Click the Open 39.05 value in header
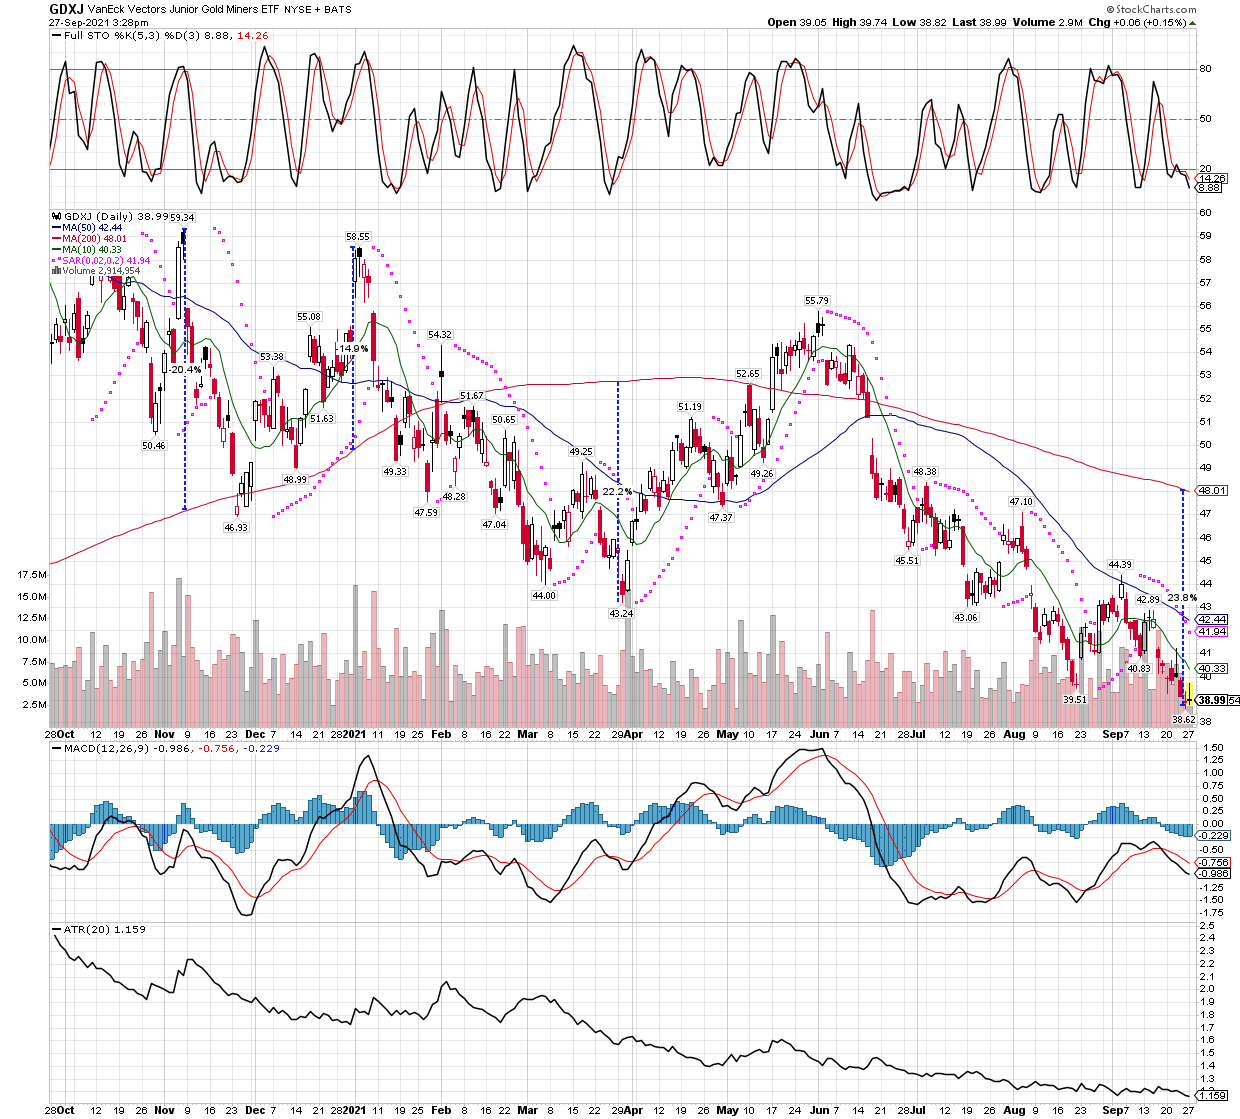Viewport: 1240px width, 1119px height. [x=796, y=22]
